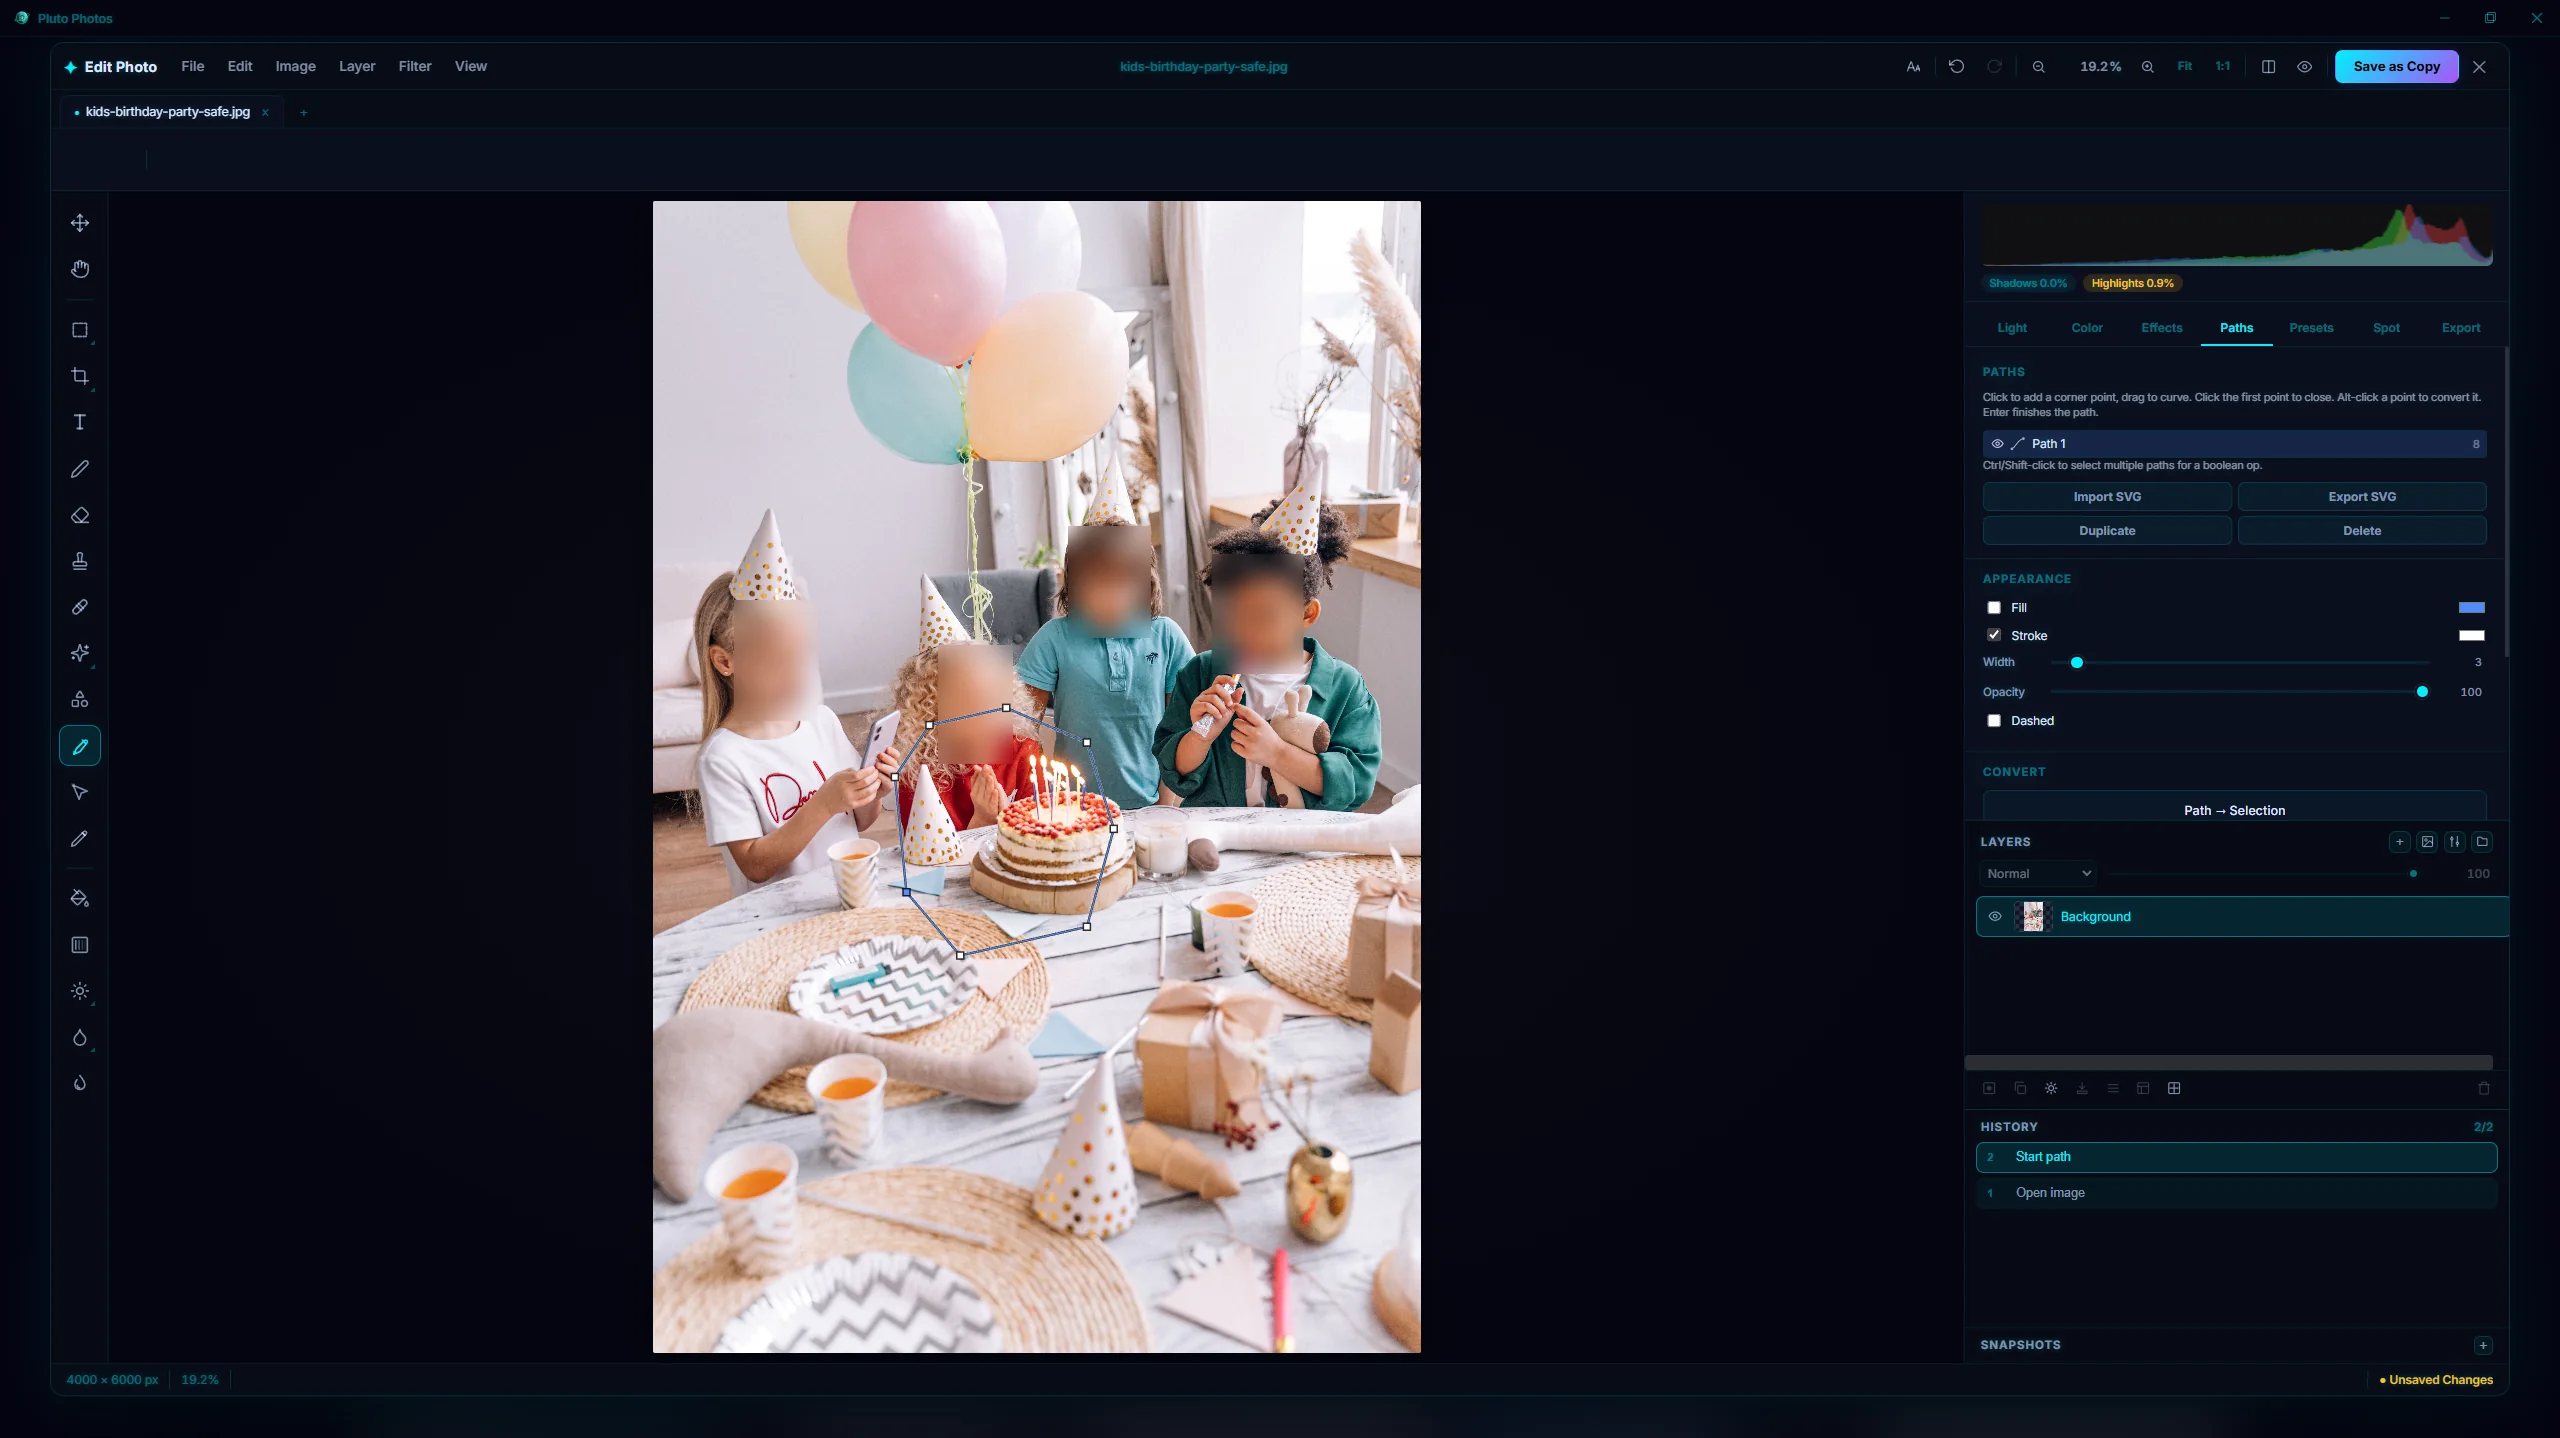
Task: Add a new layer with the plus icon
Action: pos(2400,842)
